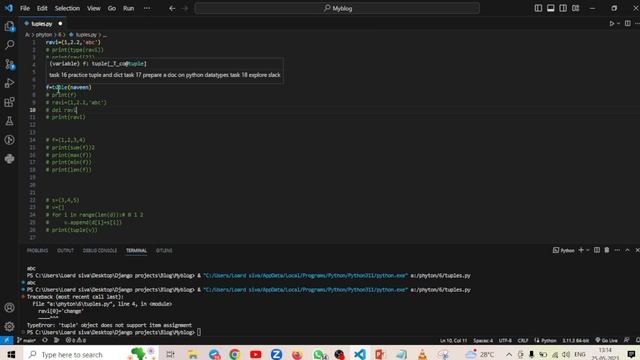Click Go Live in the status bar

pos(607,340)
